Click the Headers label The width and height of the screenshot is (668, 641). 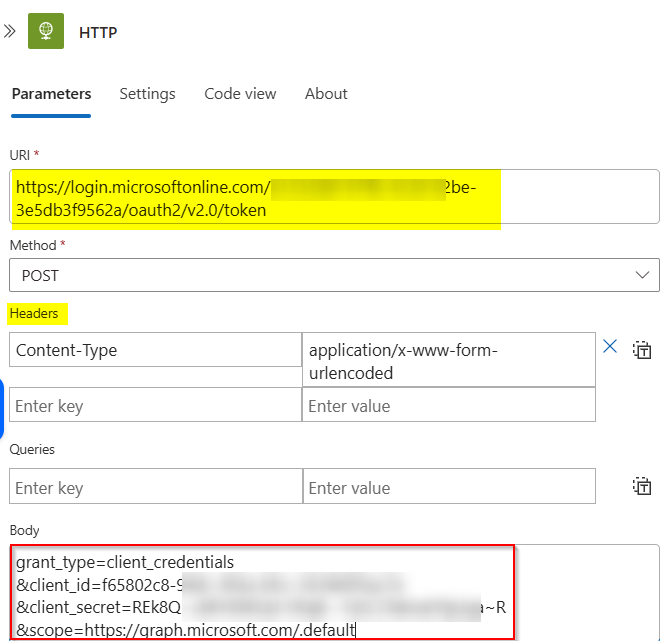point(34,313)
